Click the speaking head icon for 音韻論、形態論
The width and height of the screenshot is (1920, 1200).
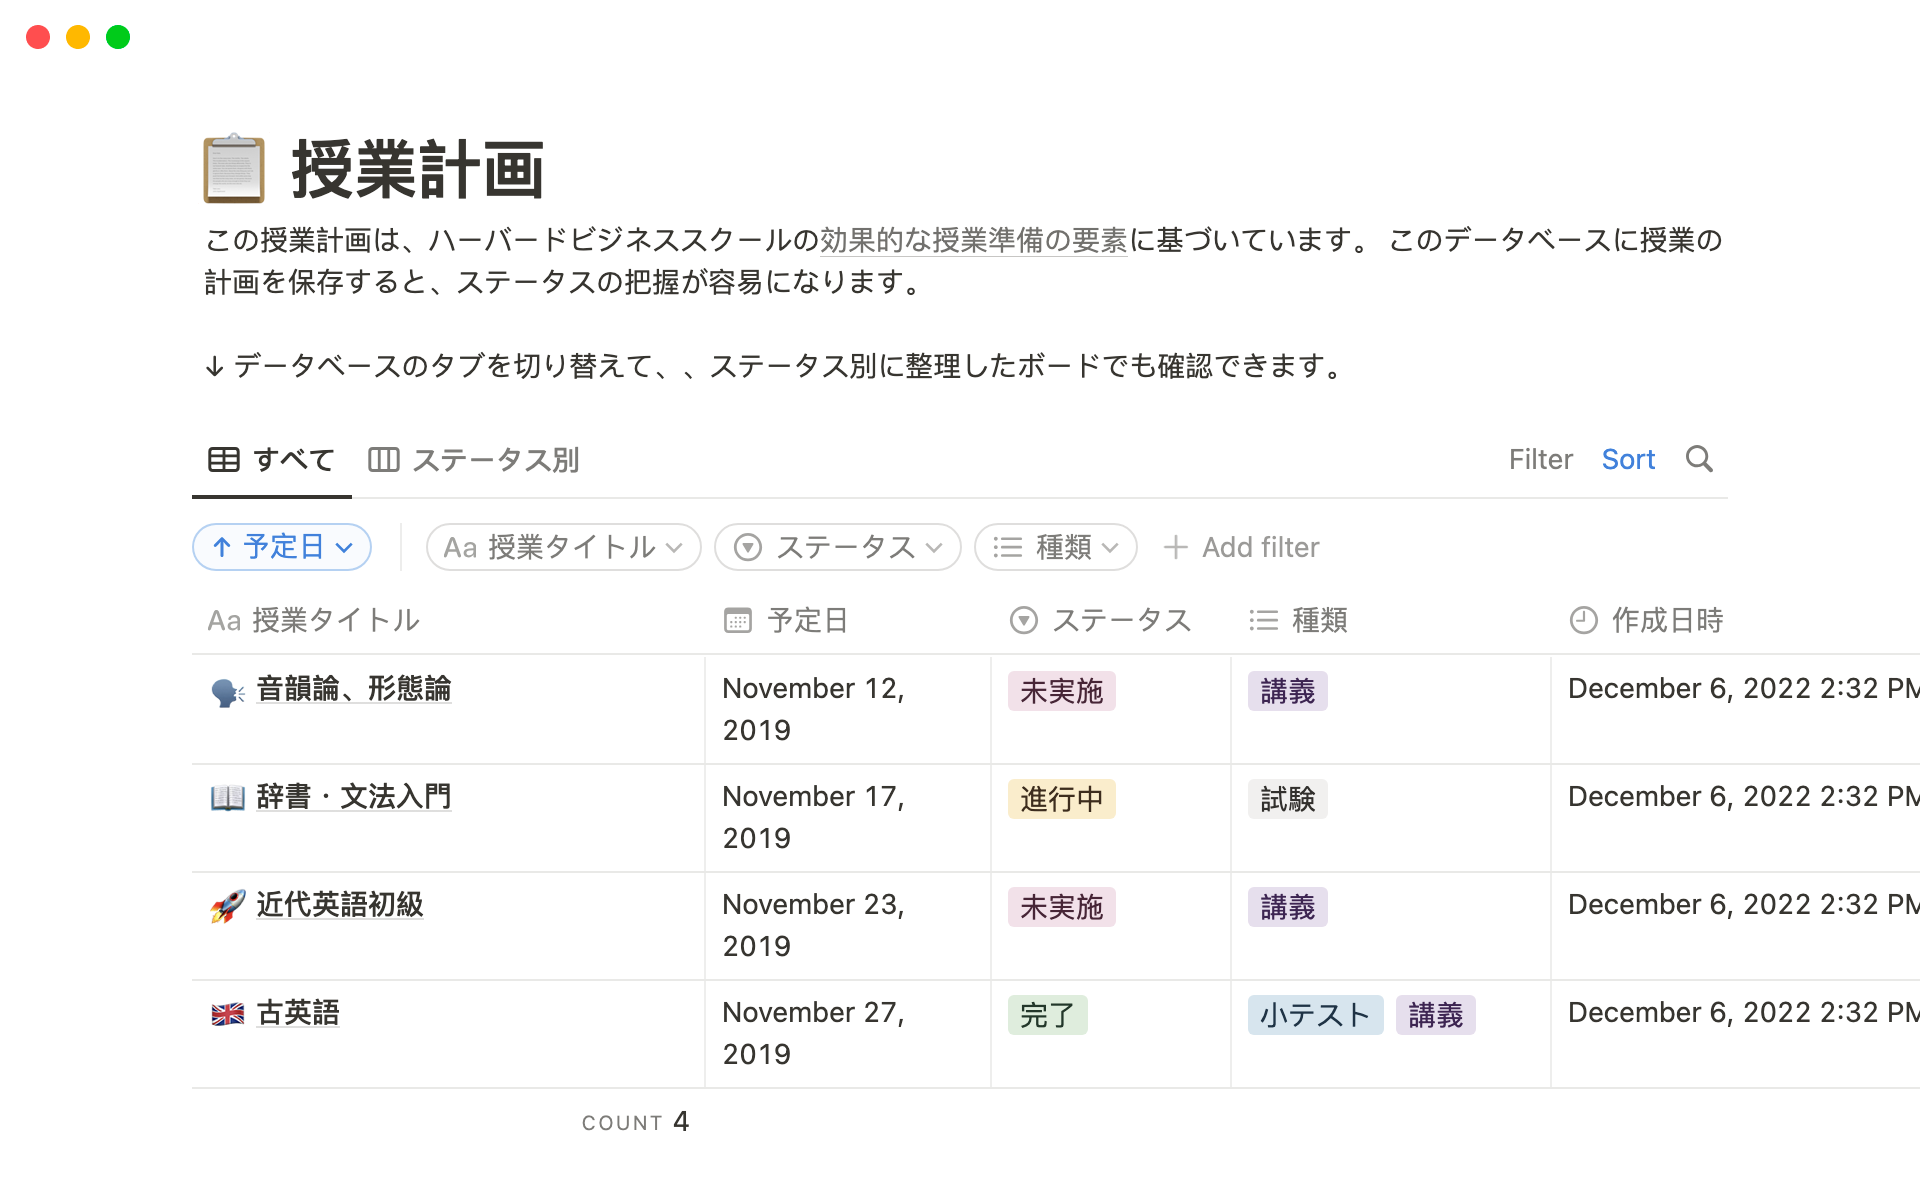228,691
